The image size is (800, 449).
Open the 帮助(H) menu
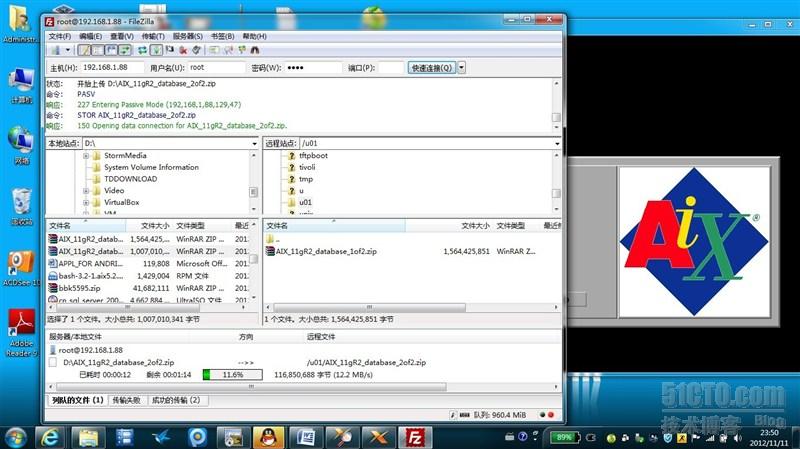[254, 36]
